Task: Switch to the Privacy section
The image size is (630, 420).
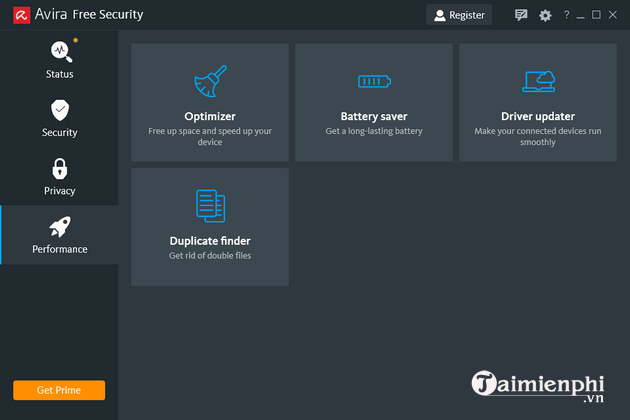Action: pyautogui.click(x=59, y=176)
